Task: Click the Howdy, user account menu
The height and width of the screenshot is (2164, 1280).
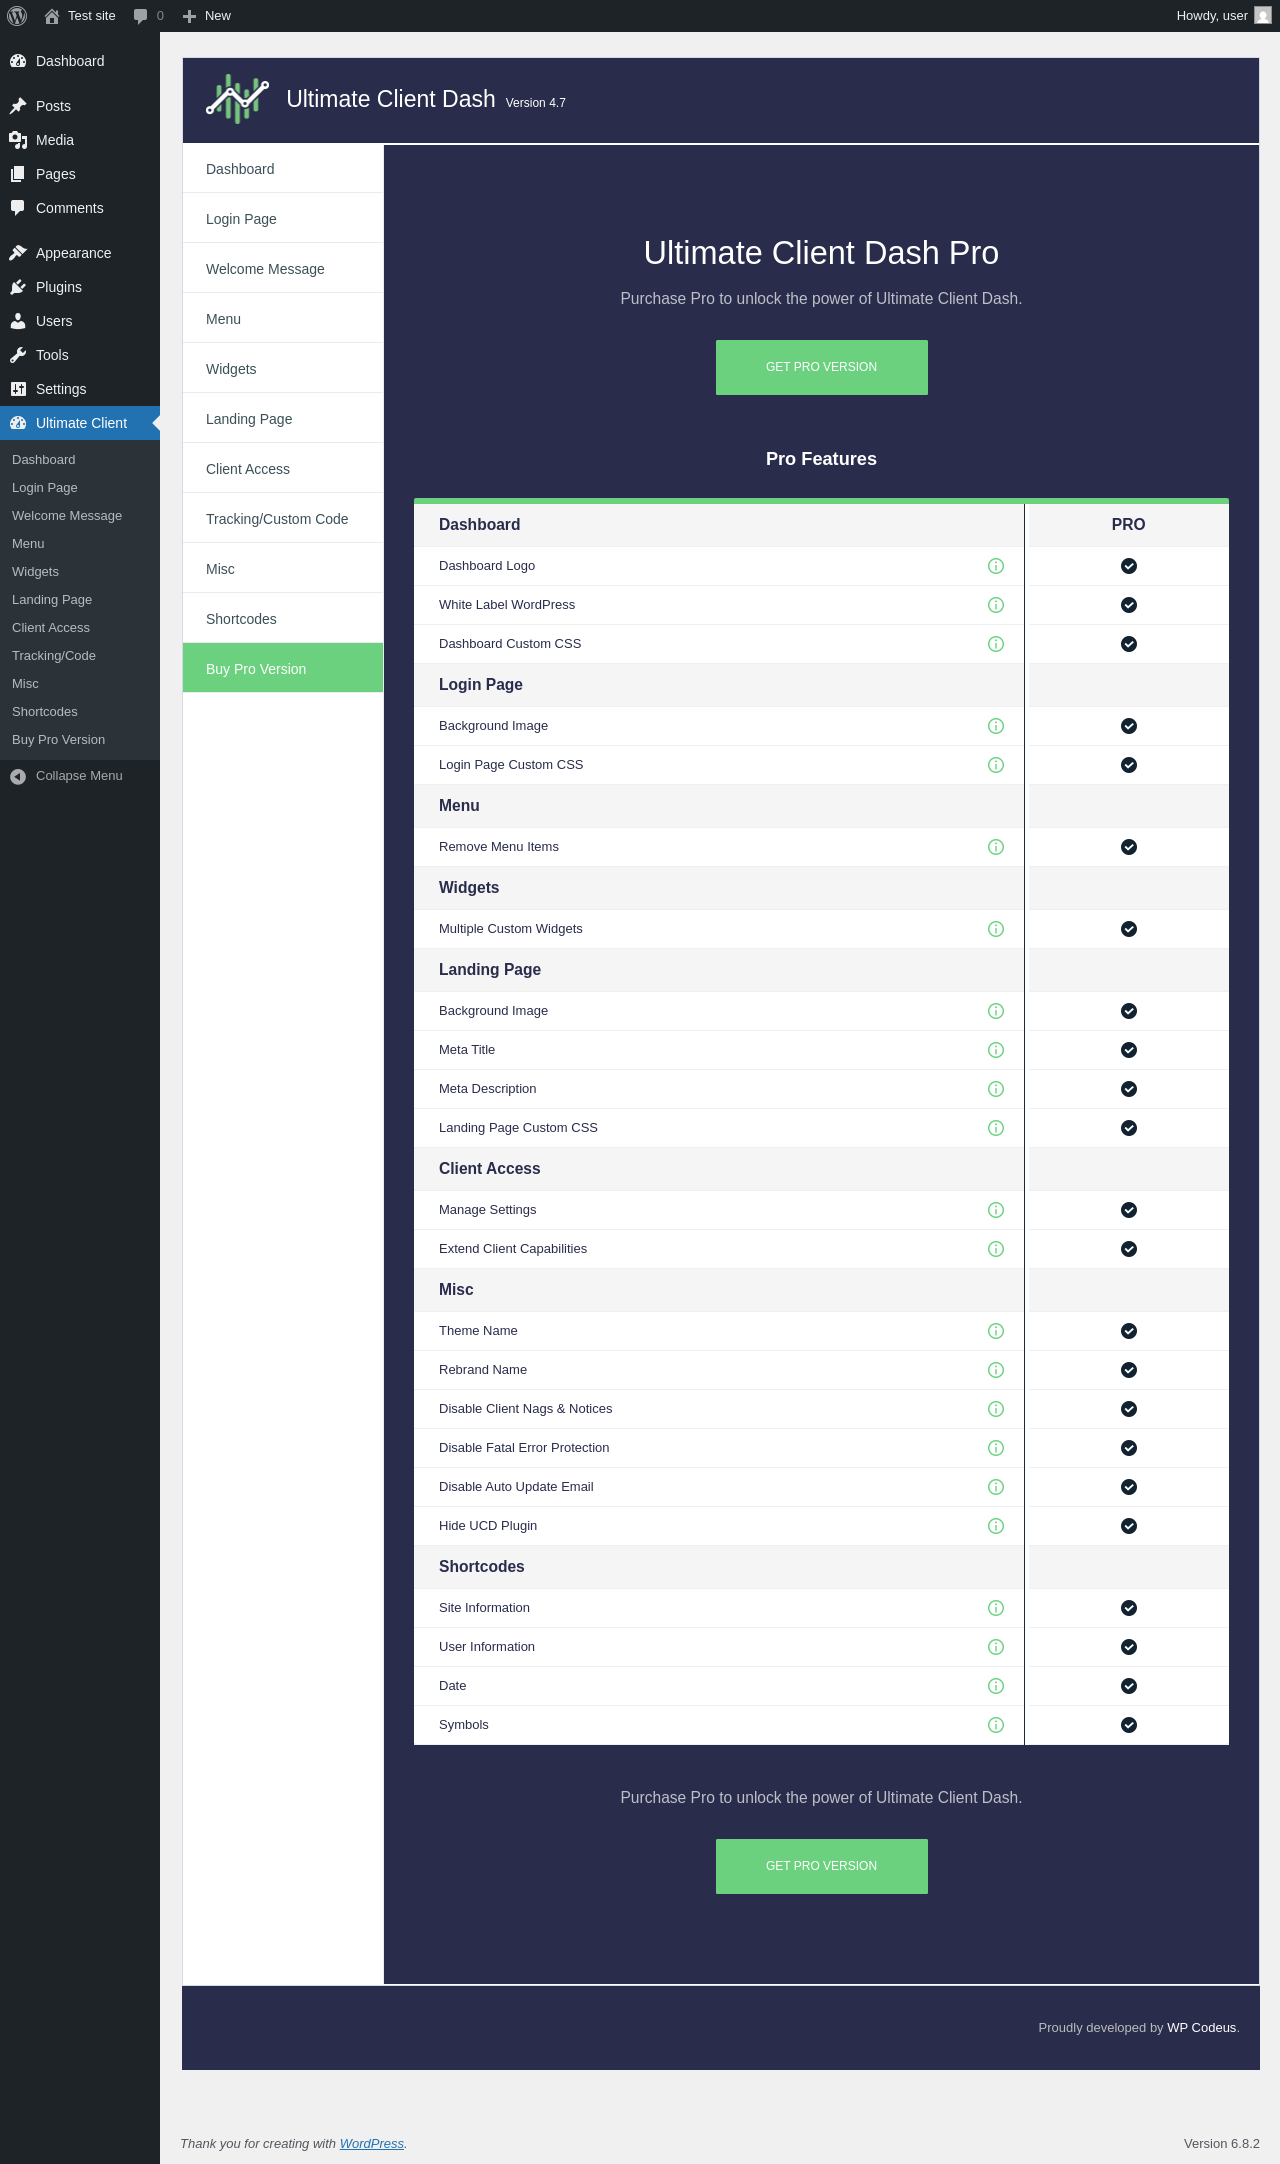Action: 1224,16
